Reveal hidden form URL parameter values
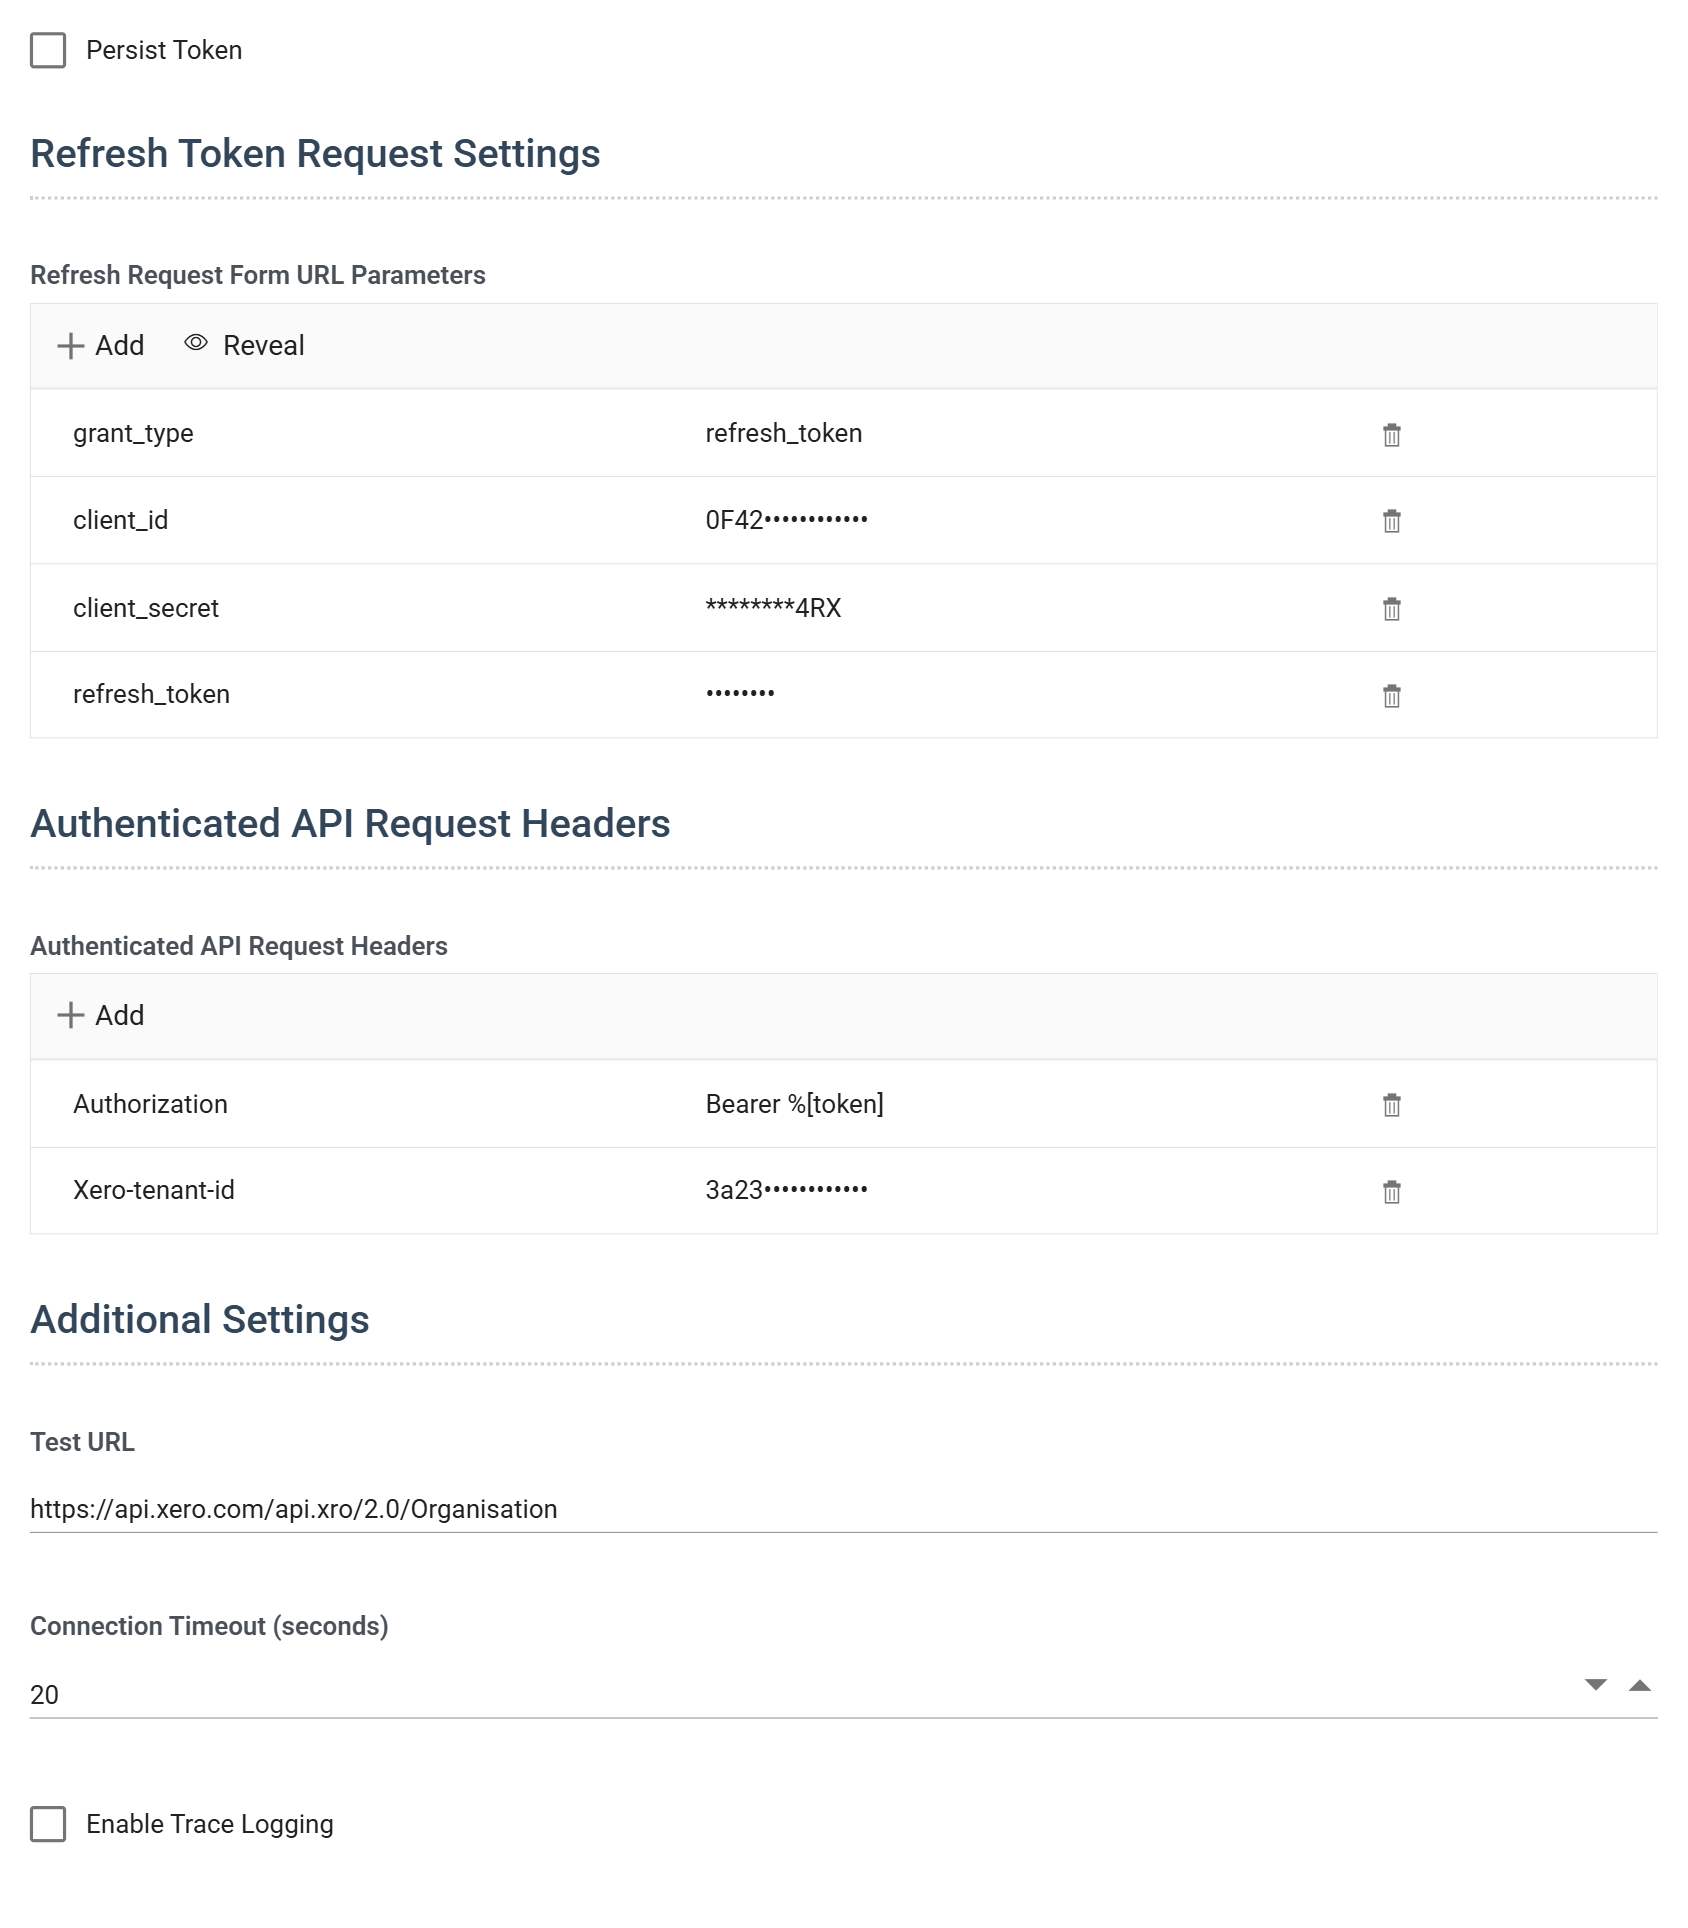This screenshot has width=1688, height=1928. tap(244, 345)
